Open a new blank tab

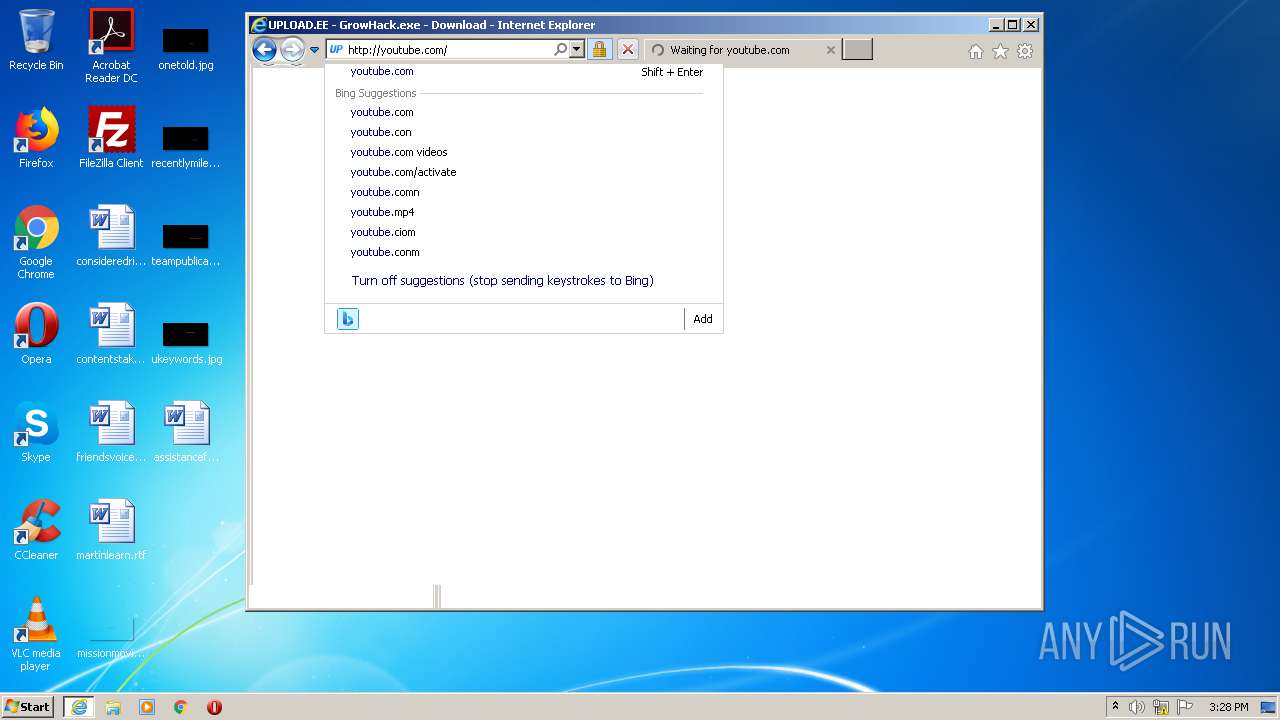tap(857, 50)
